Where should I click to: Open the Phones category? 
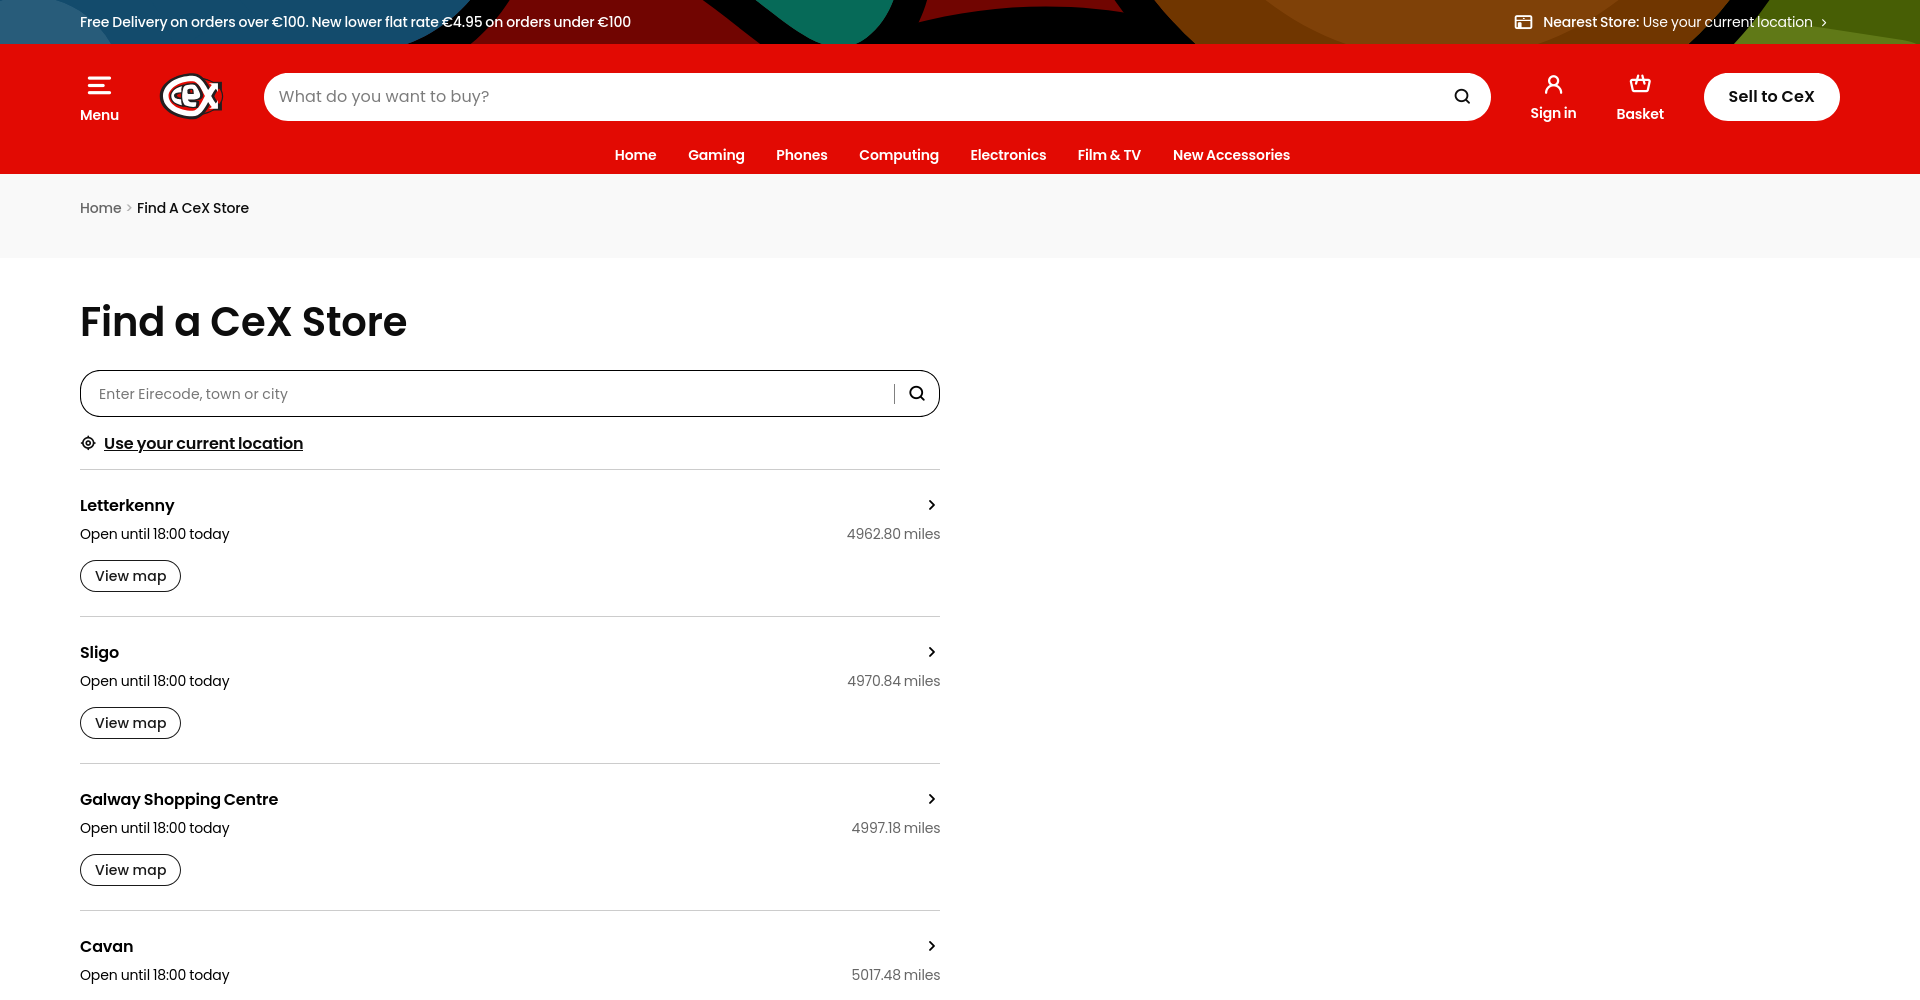802,155
